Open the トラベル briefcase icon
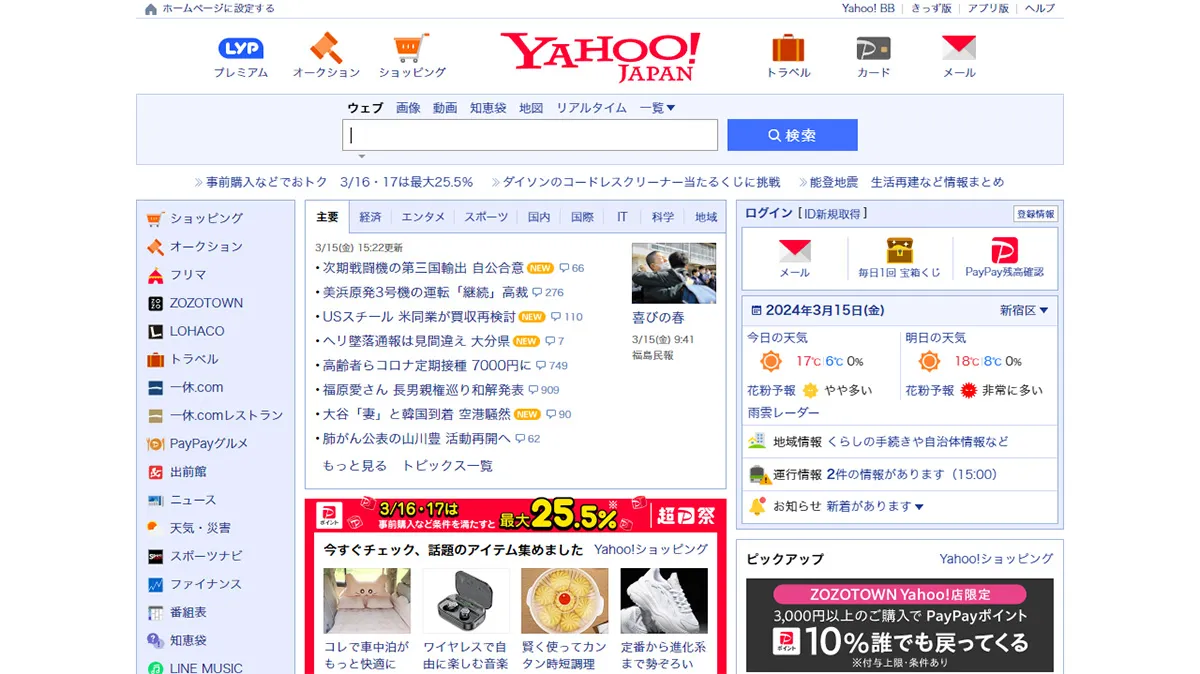The height and width of the screenshot is (674, 1200). (x=787, y=48)
